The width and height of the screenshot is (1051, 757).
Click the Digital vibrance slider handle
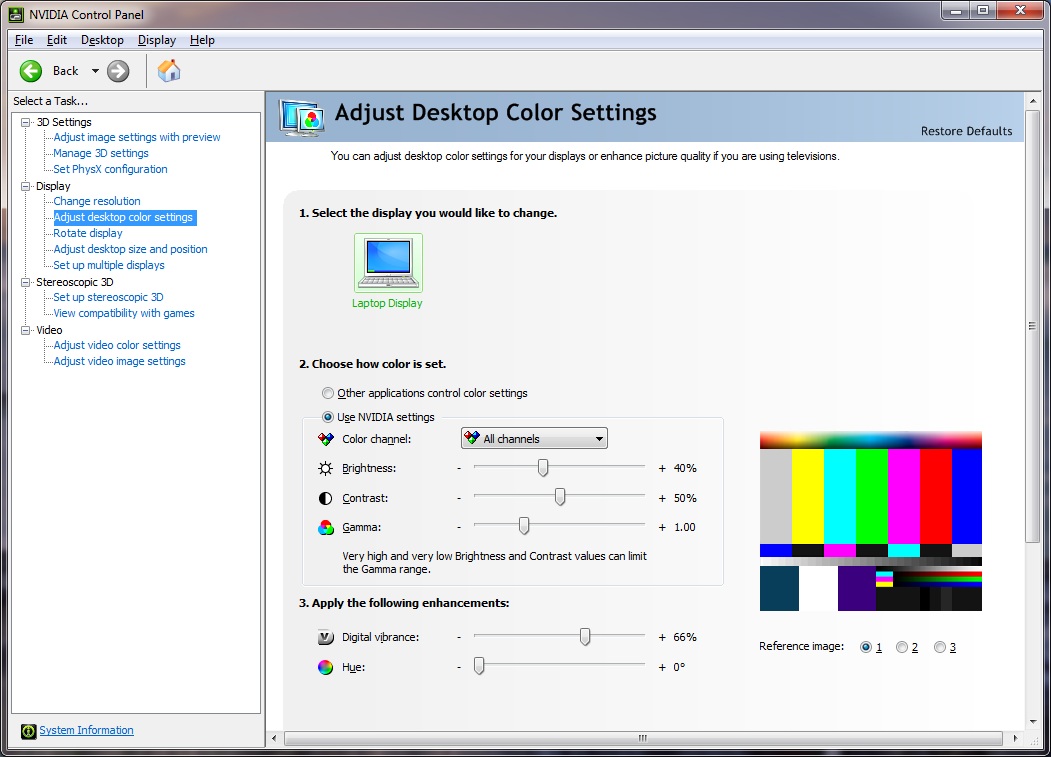585,637
